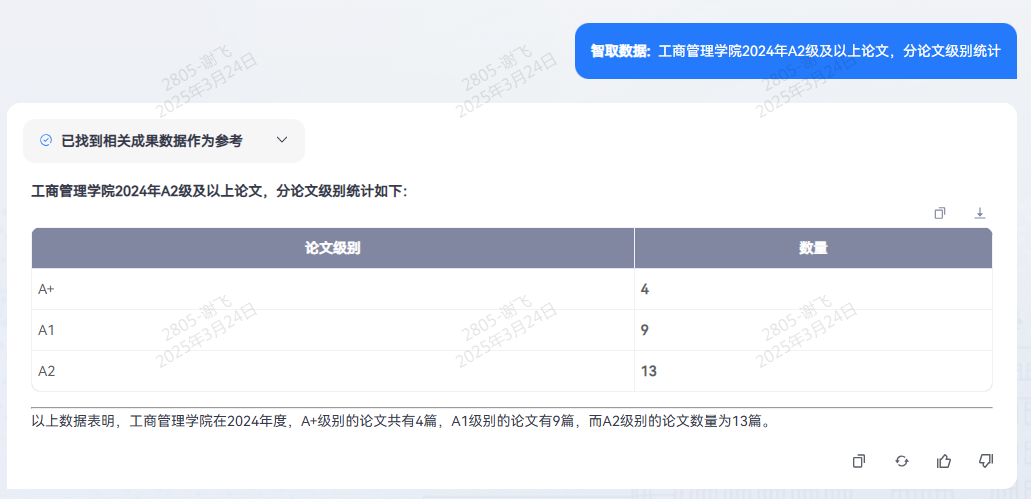Give the response a thumbs down
Viewport: 1031px width, 499px height.
coord(985,460)
